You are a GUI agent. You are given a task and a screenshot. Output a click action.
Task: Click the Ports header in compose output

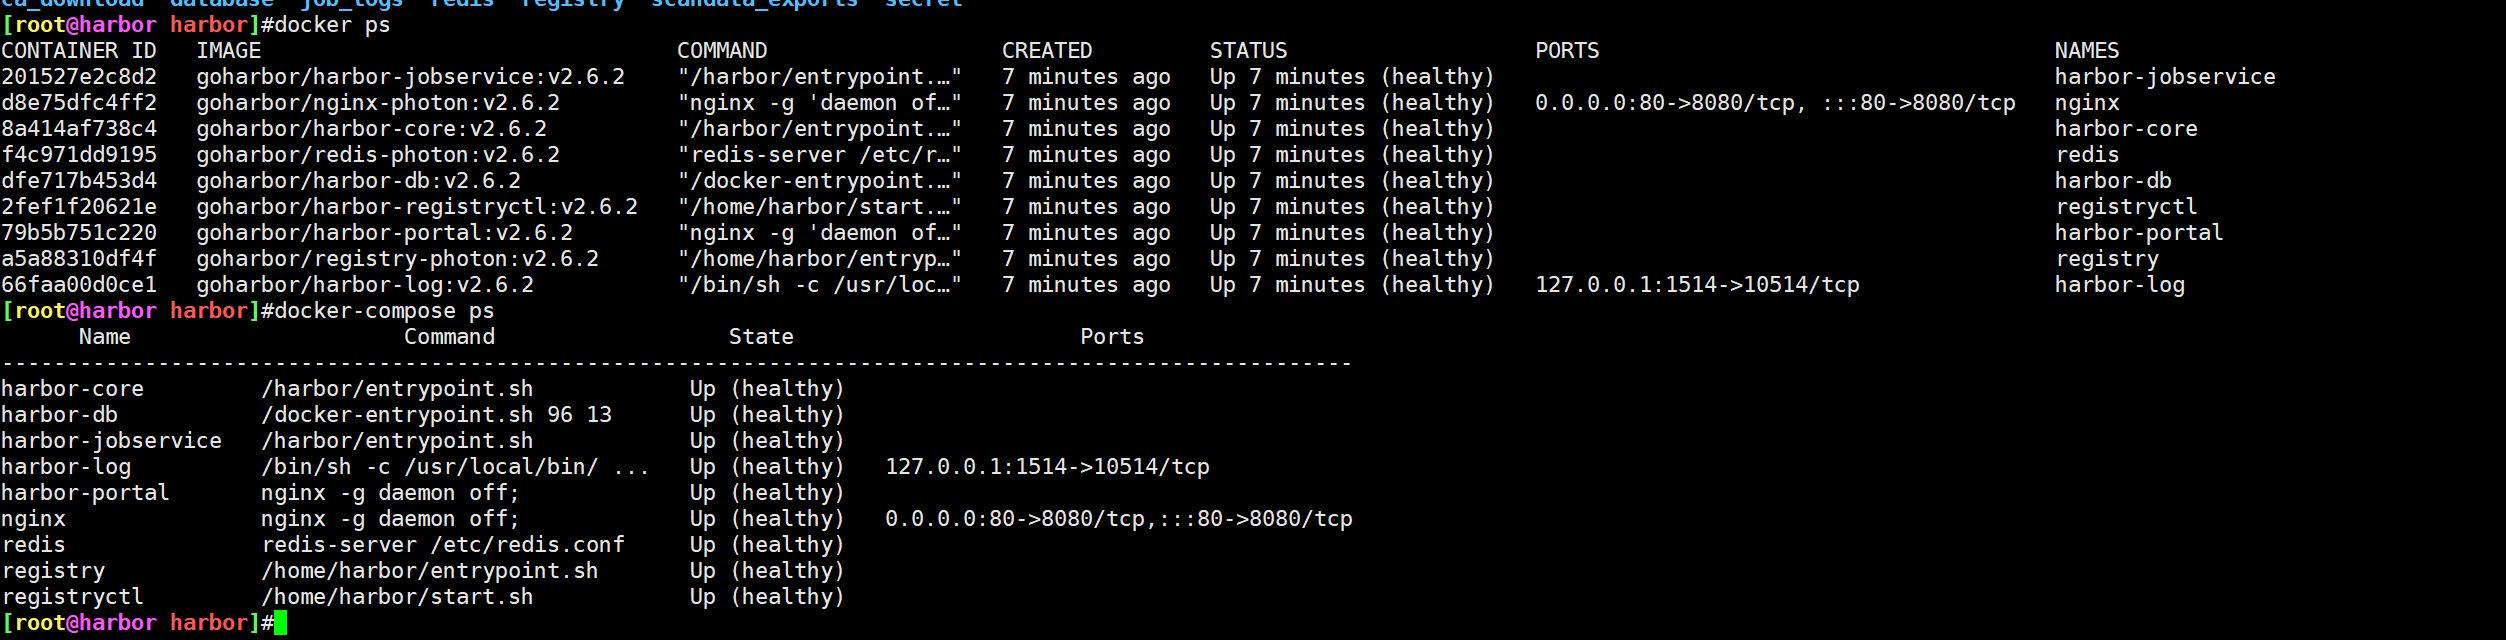point(1112,337)
